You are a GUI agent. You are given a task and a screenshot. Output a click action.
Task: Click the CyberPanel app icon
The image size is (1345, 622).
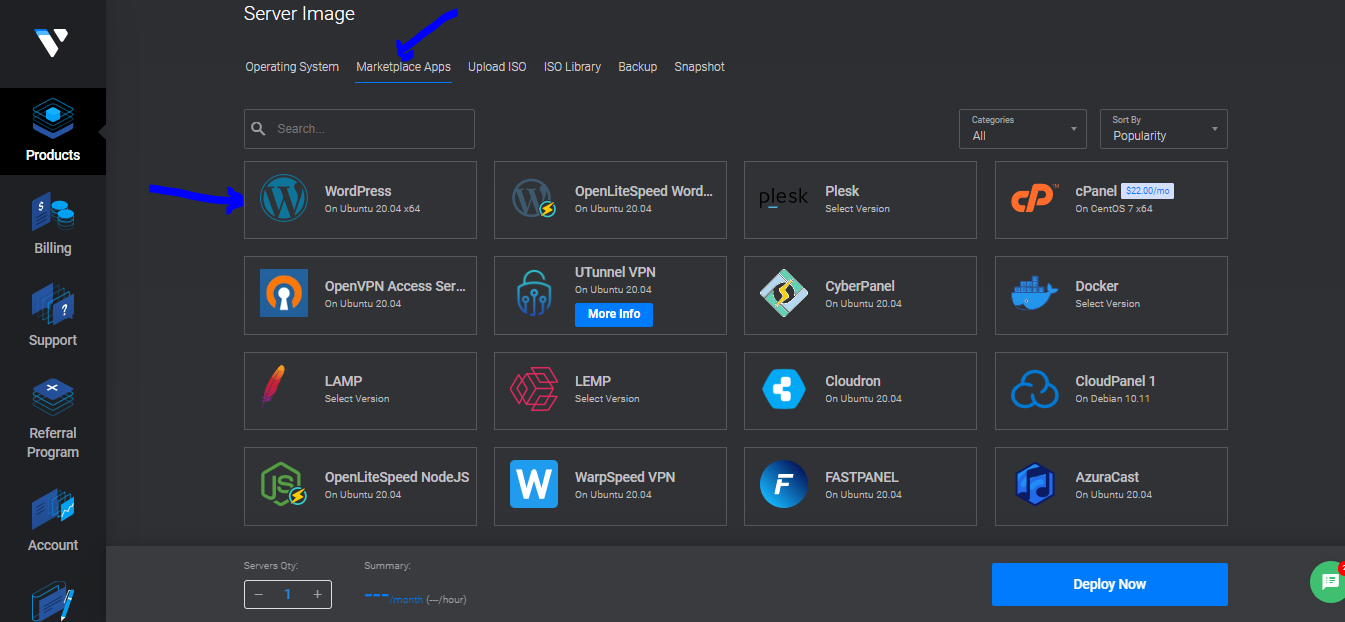point(785,294)
